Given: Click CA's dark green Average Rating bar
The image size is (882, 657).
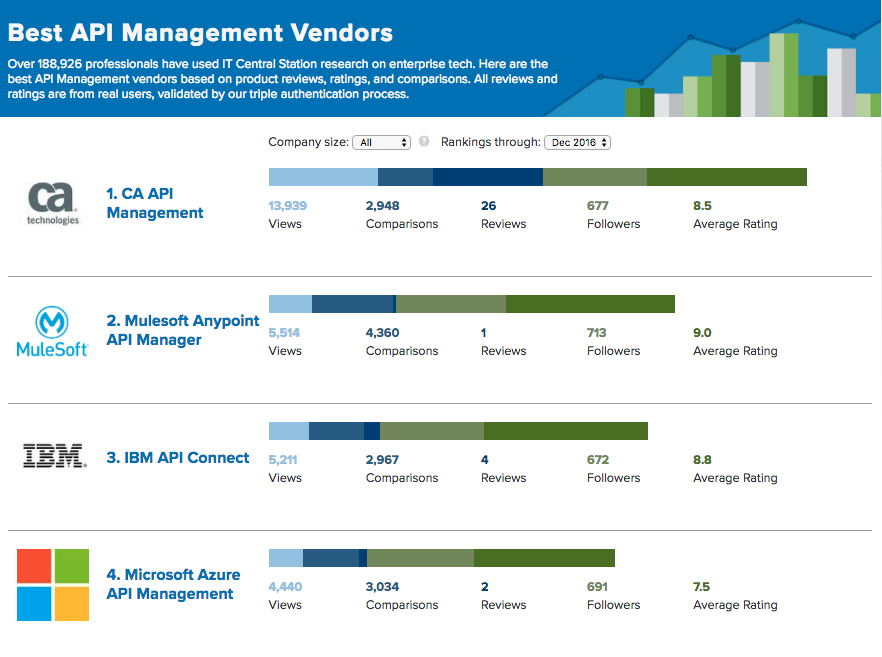Looking at the screenshot, I should (726, 177).
